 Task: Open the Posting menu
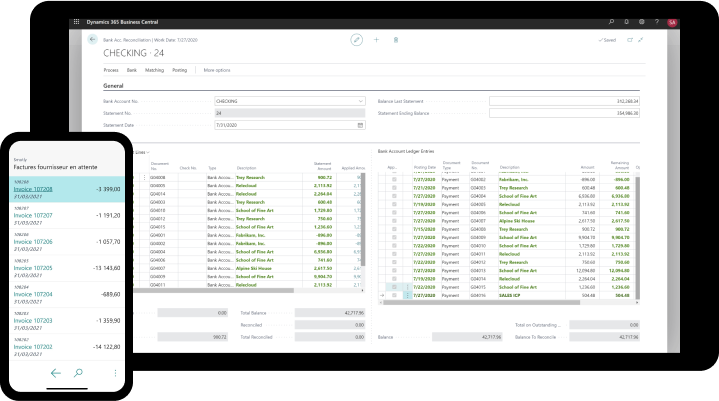179,70
